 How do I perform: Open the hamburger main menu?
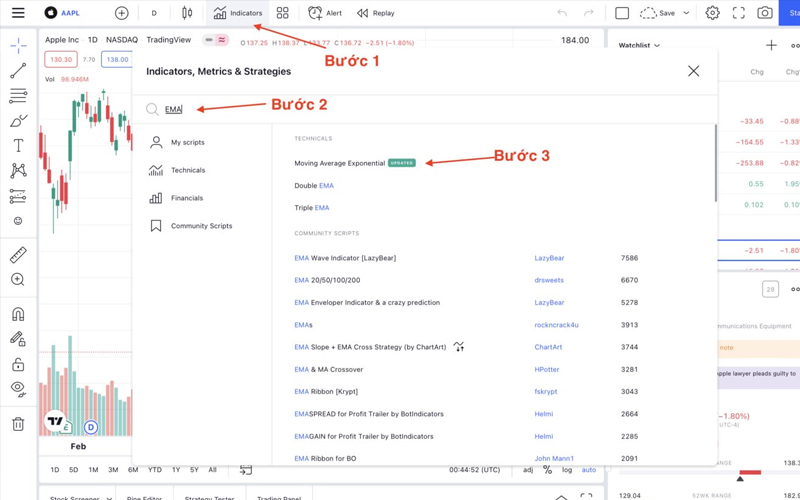18,13
